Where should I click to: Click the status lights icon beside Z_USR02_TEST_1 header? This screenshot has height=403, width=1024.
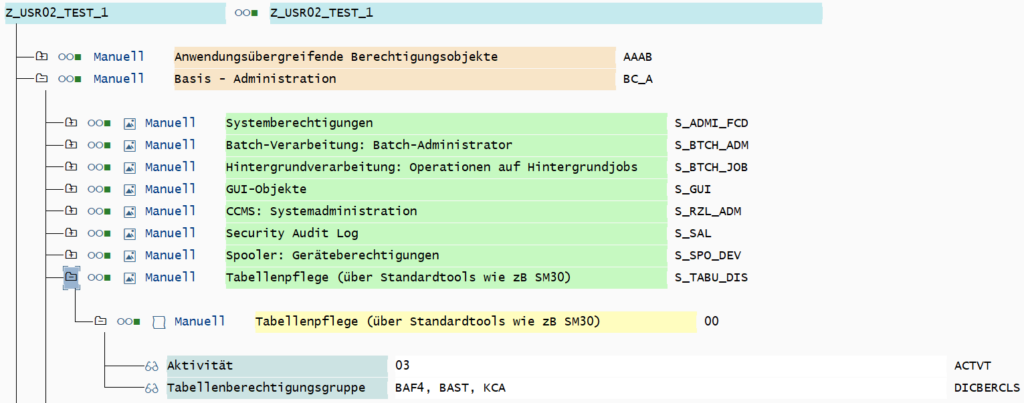[246, 13]
